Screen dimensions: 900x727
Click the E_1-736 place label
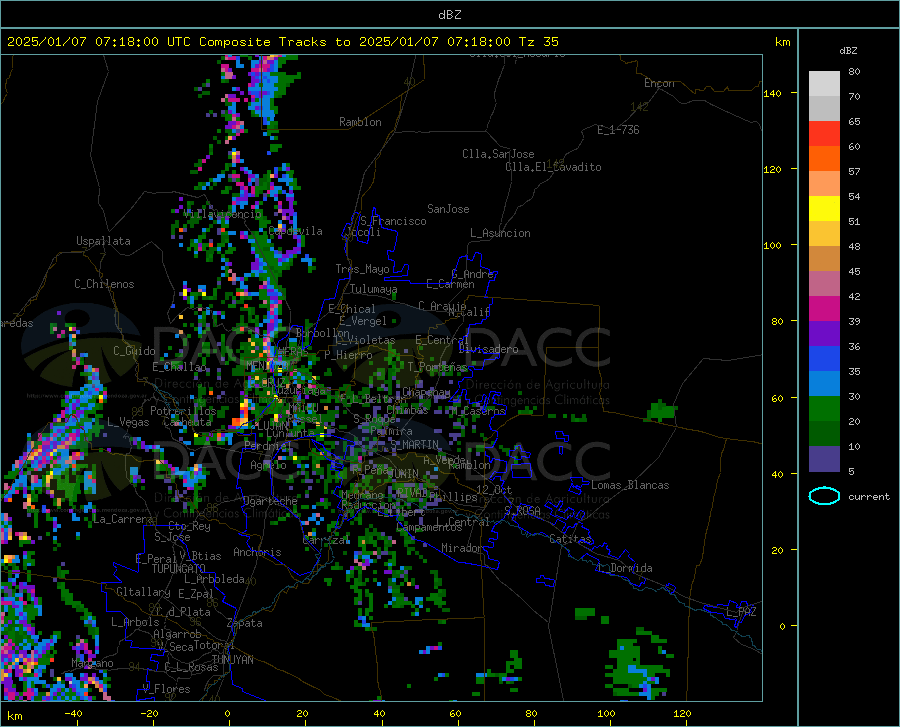[x=618, y=130]
